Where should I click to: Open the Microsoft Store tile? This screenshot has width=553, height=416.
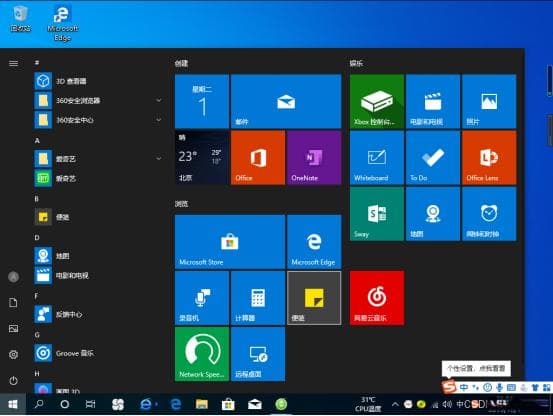(x=230, y=242)
